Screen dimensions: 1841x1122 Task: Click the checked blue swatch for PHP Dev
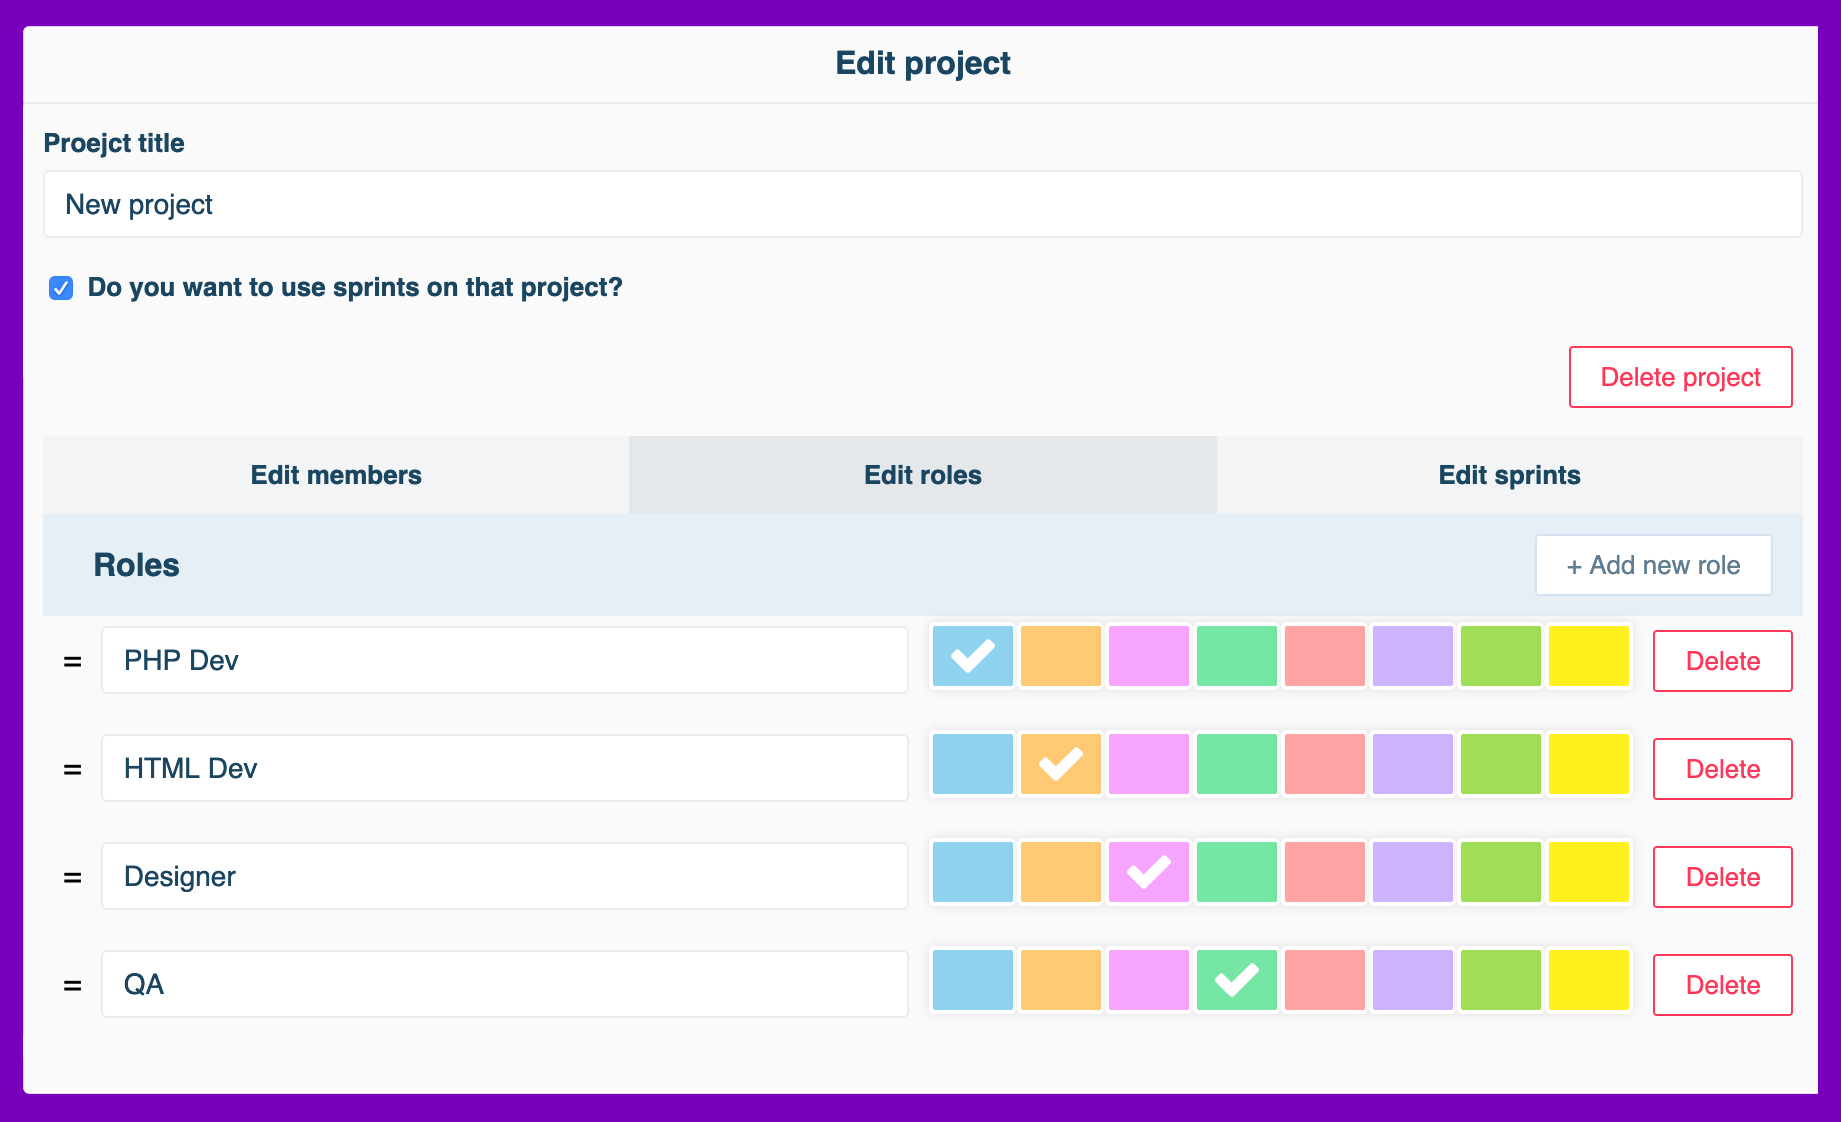point(972,656)
